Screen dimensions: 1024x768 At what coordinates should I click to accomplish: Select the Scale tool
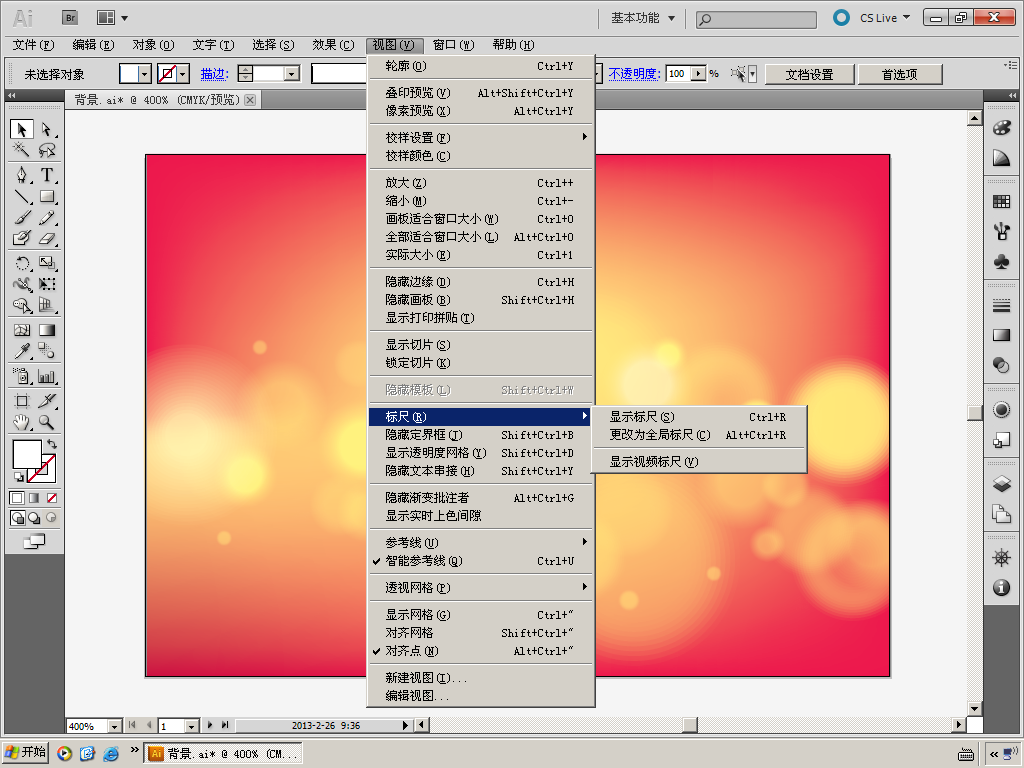[46, 263]
